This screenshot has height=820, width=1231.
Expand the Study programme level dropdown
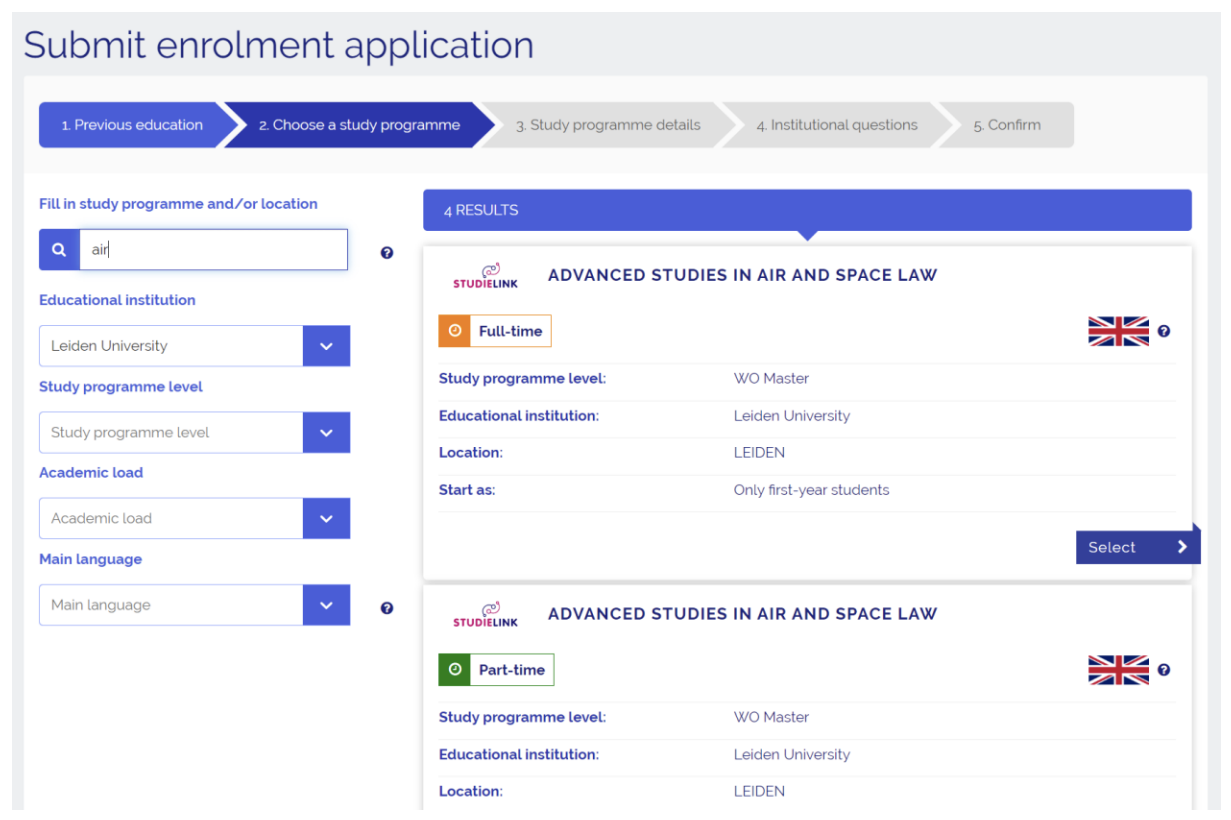pos(326,433)
